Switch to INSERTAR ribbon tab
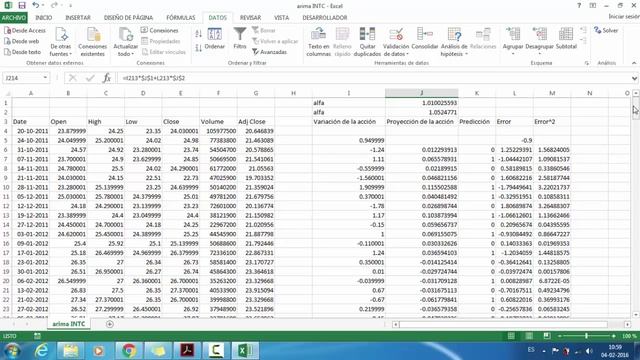 (78, 18)
